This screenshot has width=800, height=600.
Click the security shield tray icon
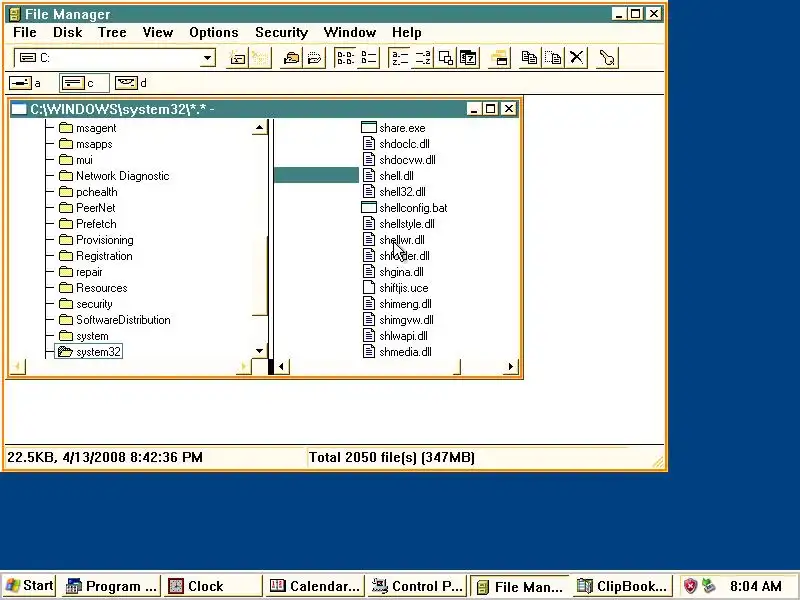[x=690, y=586]
